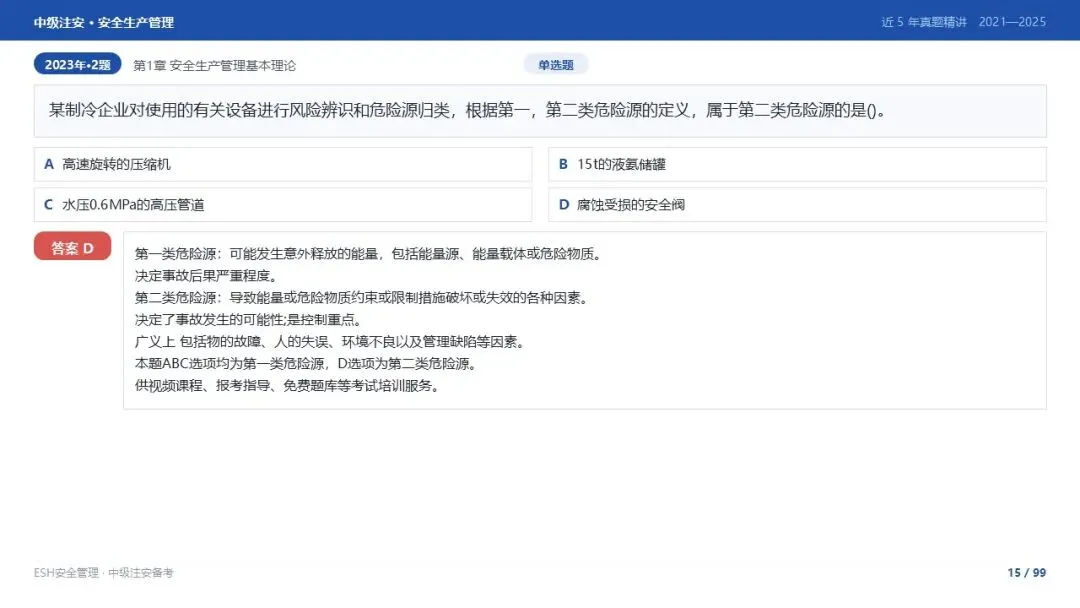The image size is (1080, 608).
Task: Click the line 供视频课程、报考指导
Action: 288,386
